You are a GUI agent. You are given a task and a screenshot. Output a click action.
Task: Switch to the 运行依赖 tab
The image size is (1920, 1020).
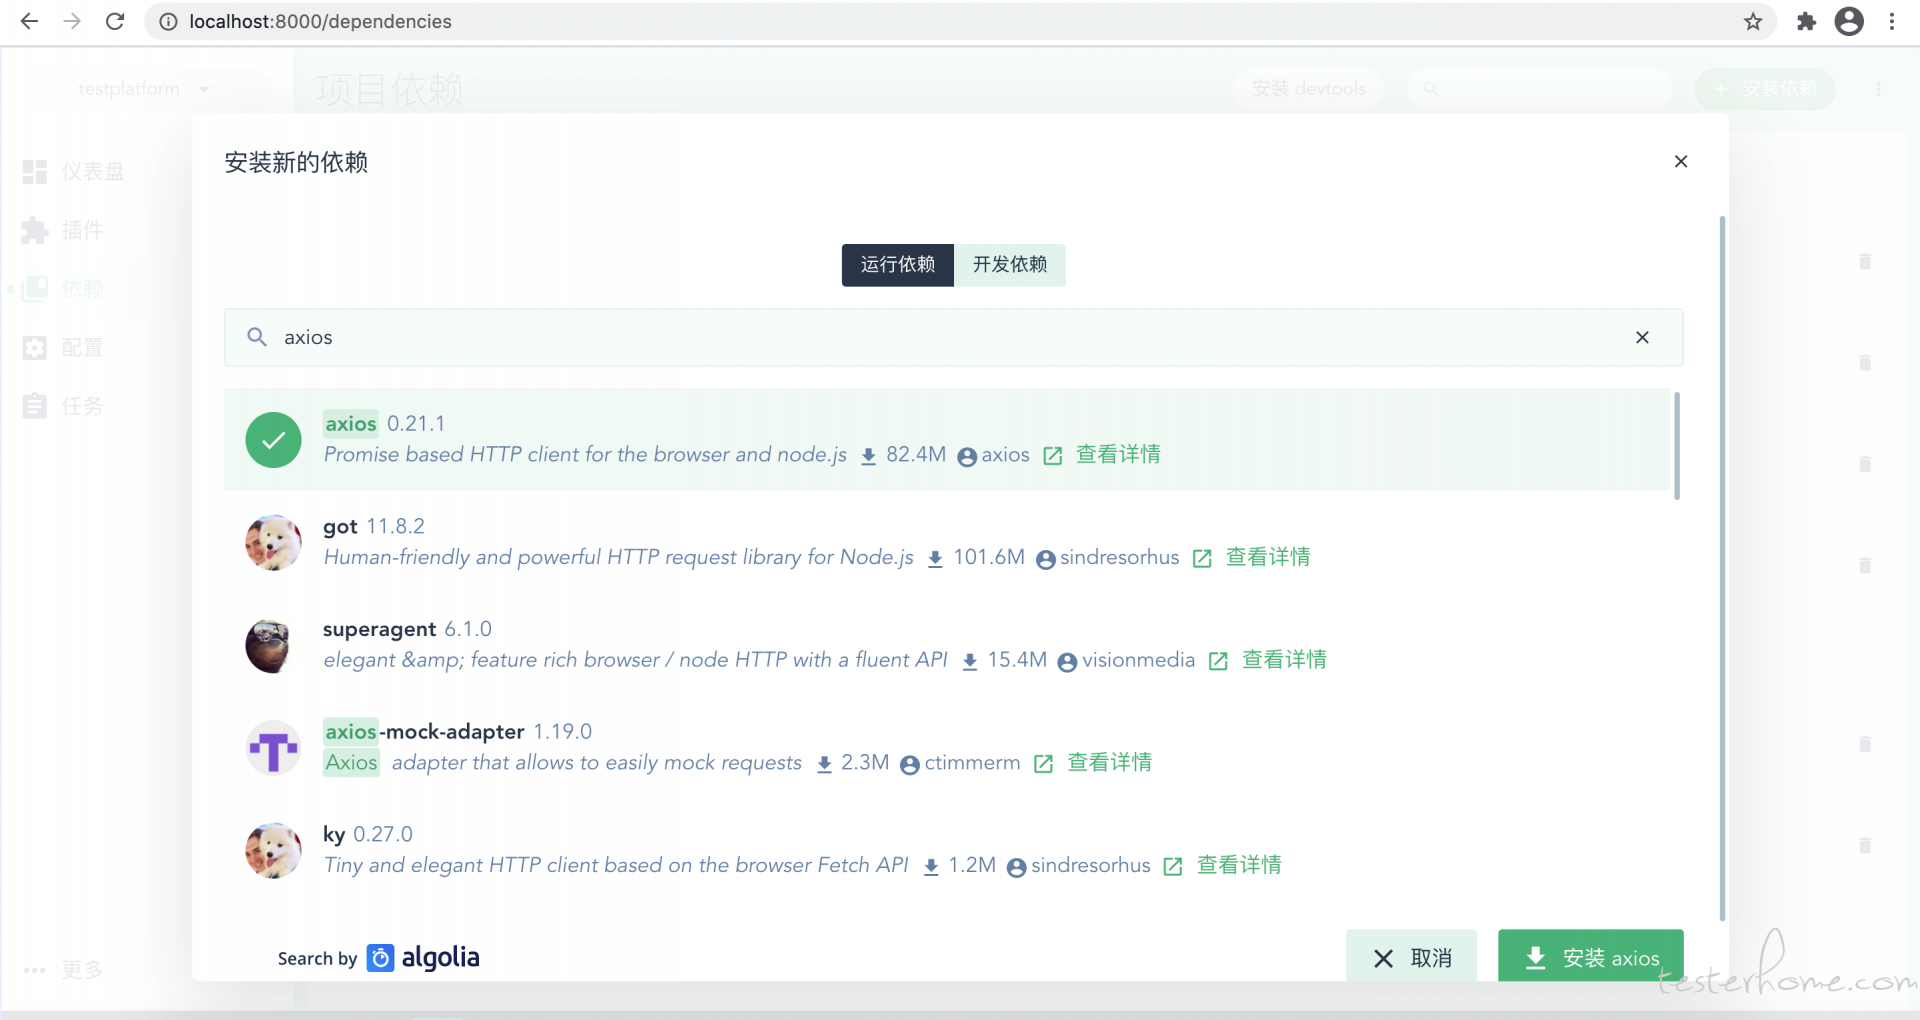tap(897, 264)
